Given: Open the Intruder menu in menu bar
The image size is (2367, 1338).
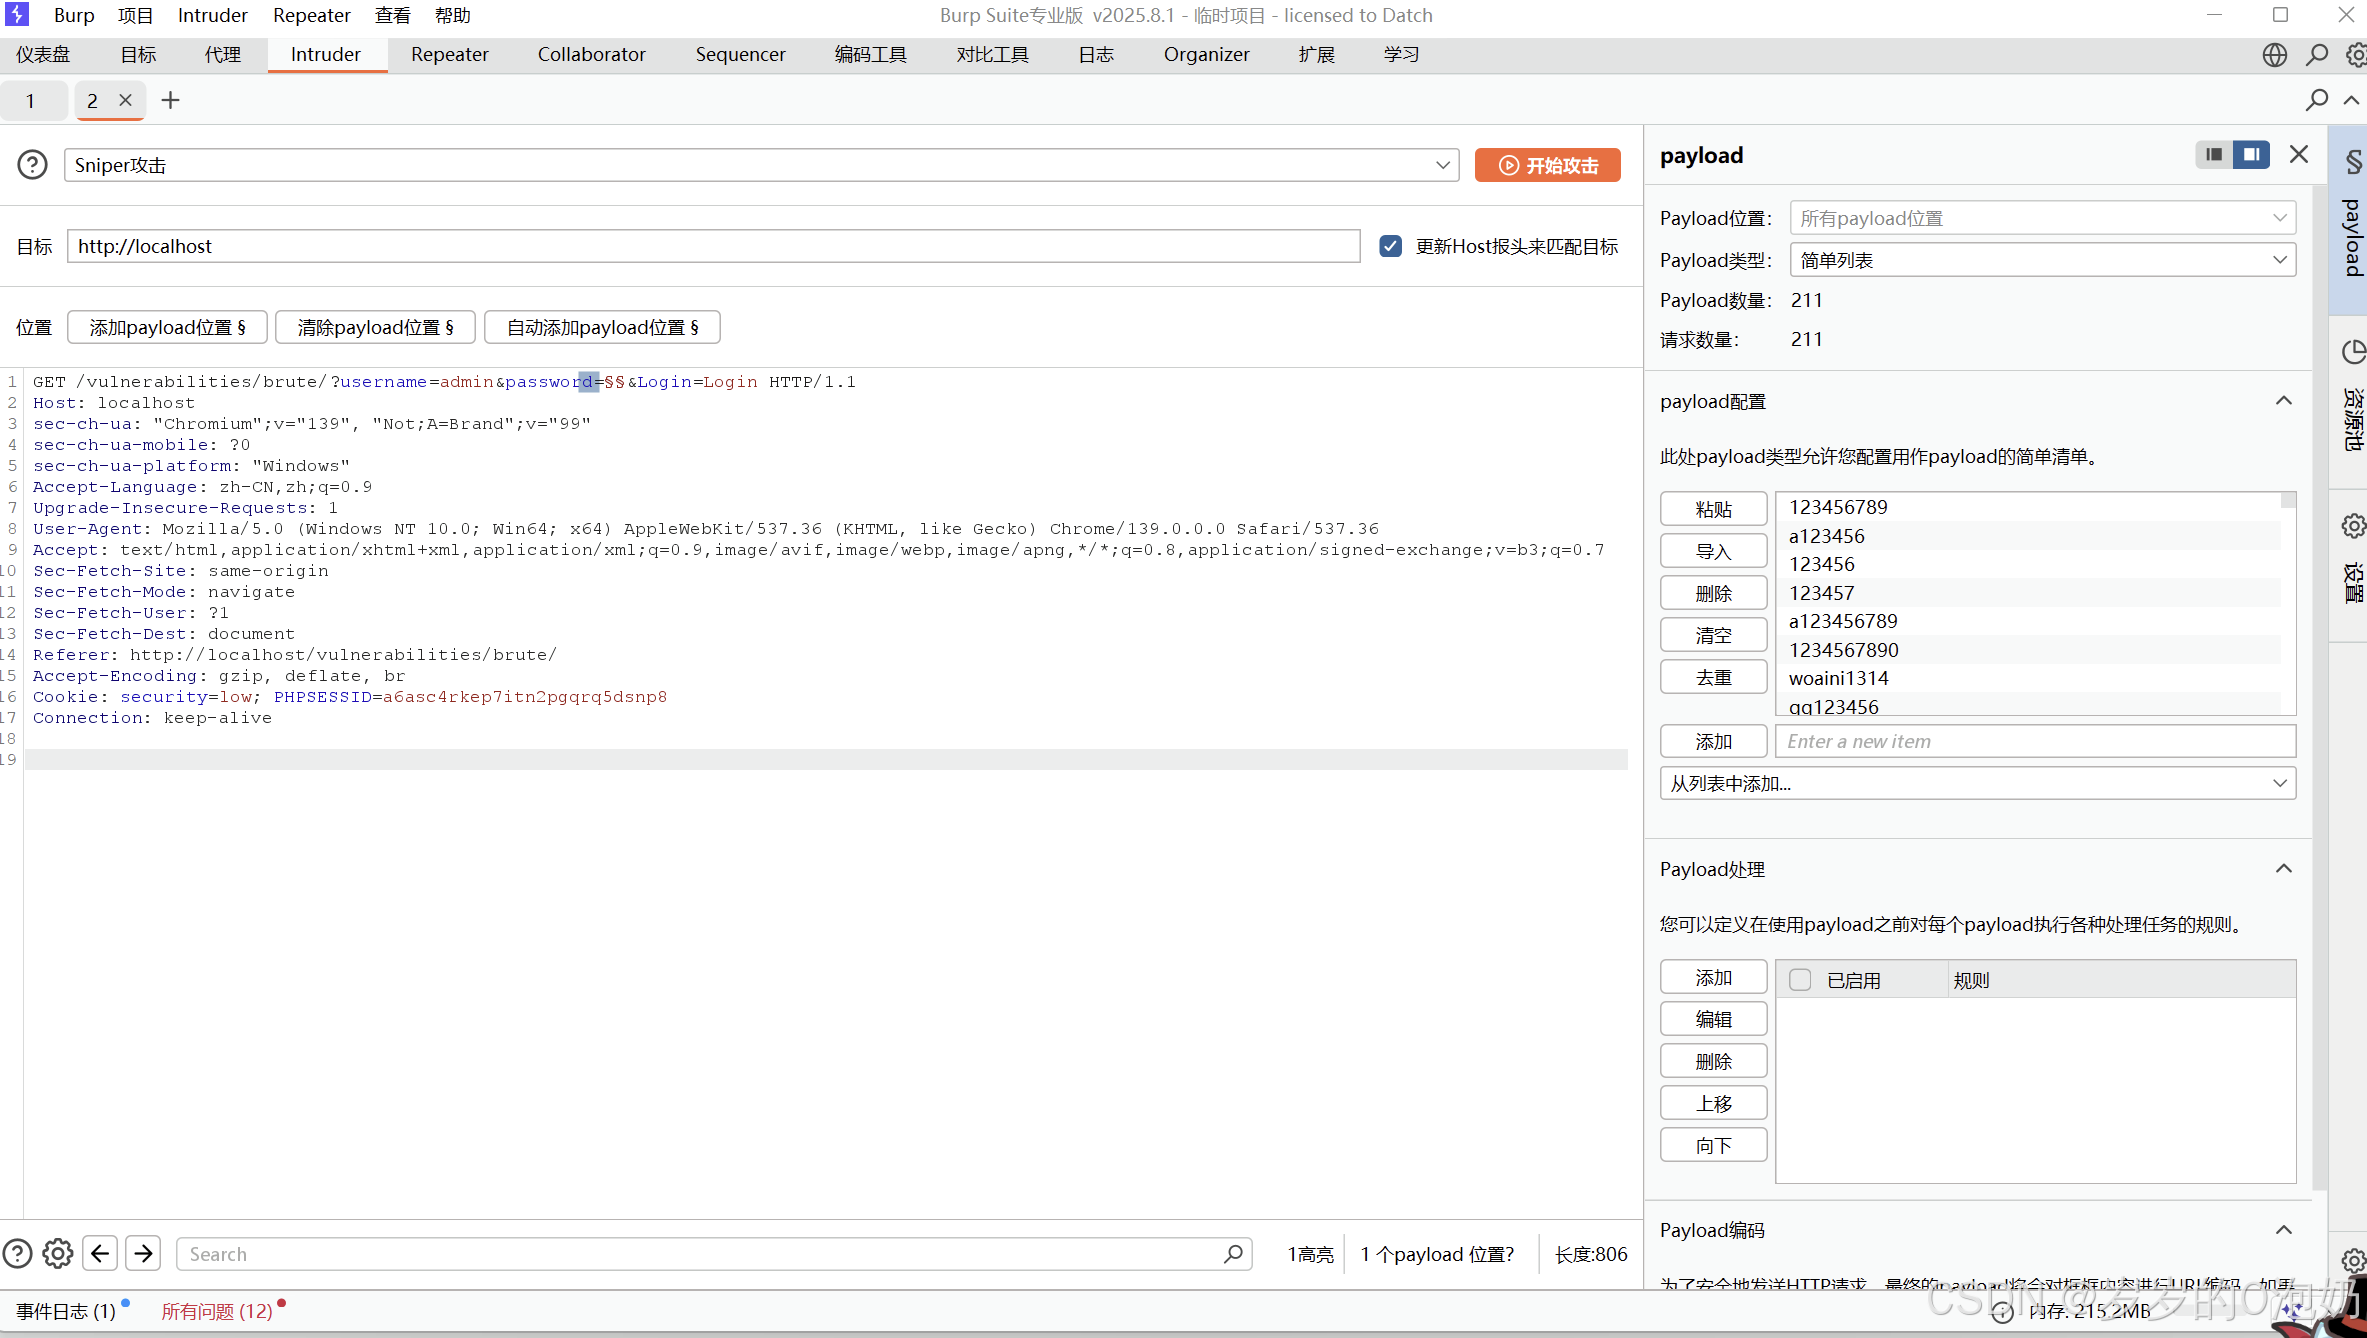Looking at the screenshot, I should pos(212,15).
